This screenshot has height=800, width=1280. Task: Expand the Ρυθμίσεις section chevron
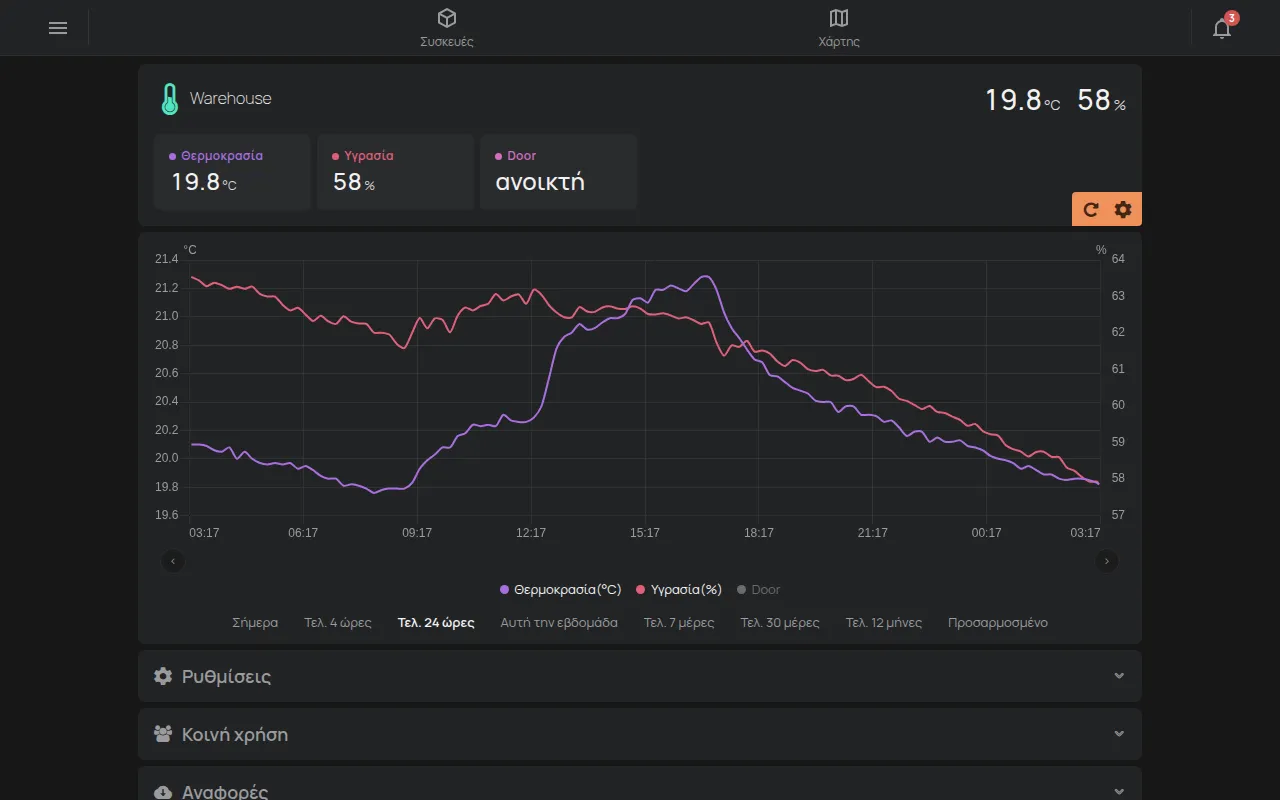pos(1119,676)
